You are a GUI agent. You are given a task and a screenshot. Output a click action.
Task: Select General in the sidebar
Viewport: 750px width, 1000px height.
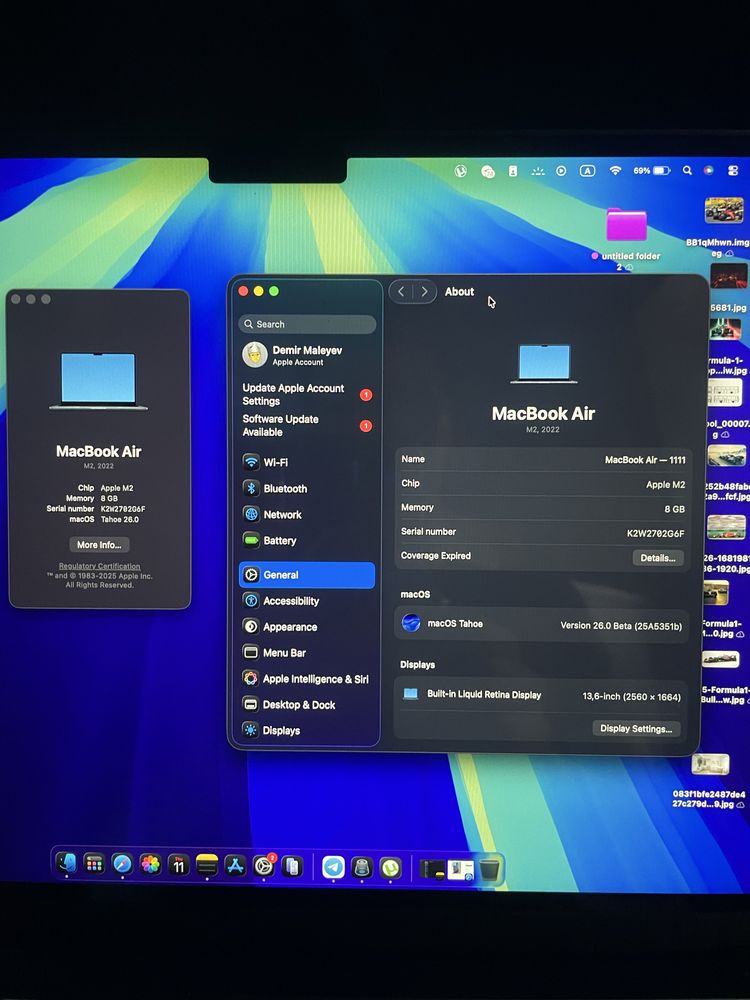pyautogui.click(x=307, y=575)
